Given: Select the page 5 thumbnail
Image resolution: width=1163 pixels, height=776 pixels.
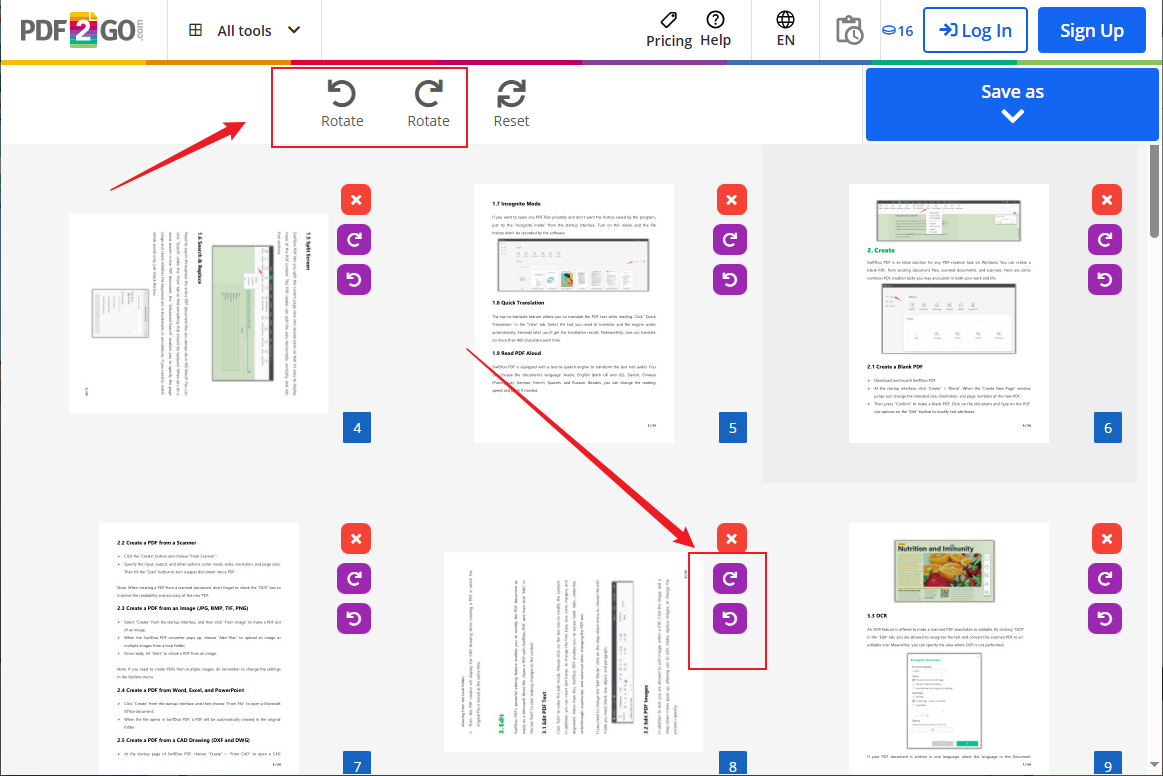Looking at the screenshot, I should (573, 313).
